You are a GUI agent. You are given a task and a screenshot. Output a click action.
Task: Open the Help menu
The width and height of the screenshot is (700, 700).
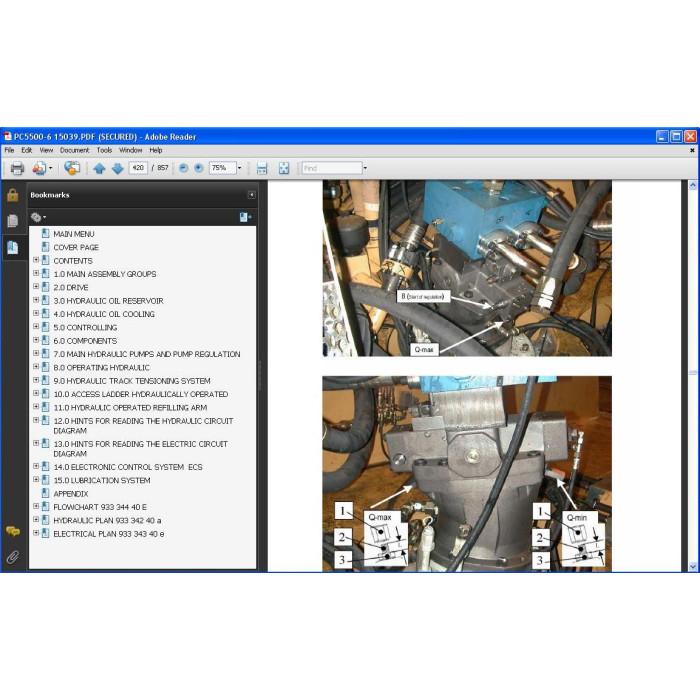tap(156, 150)
